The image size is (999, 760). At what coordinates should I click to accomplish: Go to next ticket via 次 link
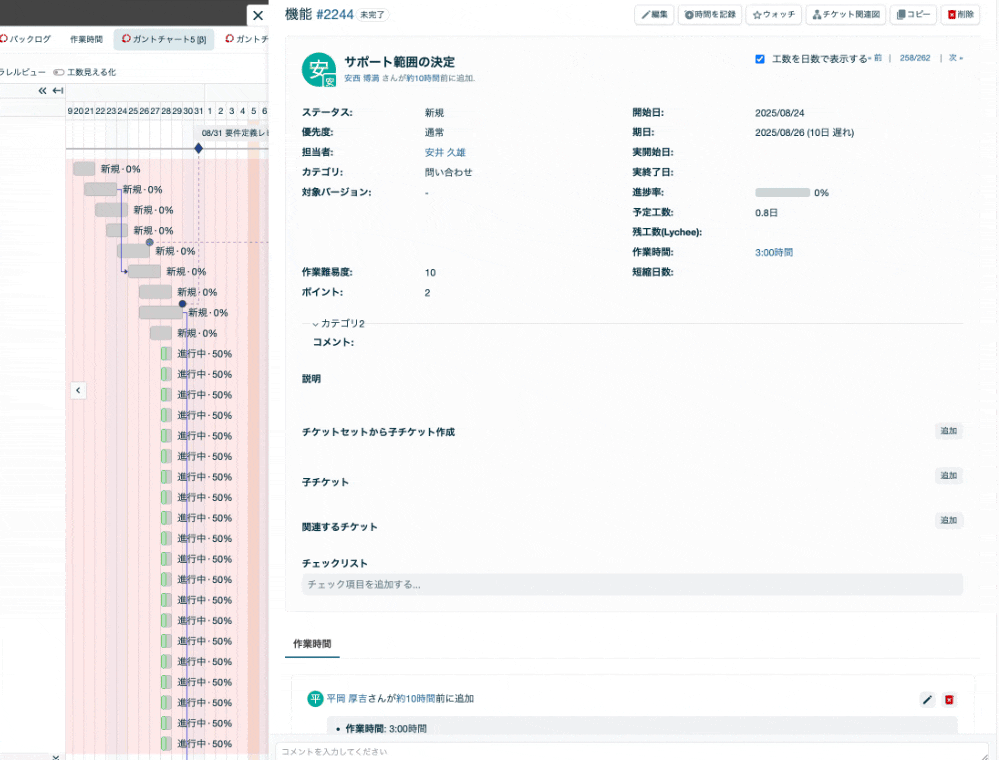pyautogui.click(x=955, y=58)
